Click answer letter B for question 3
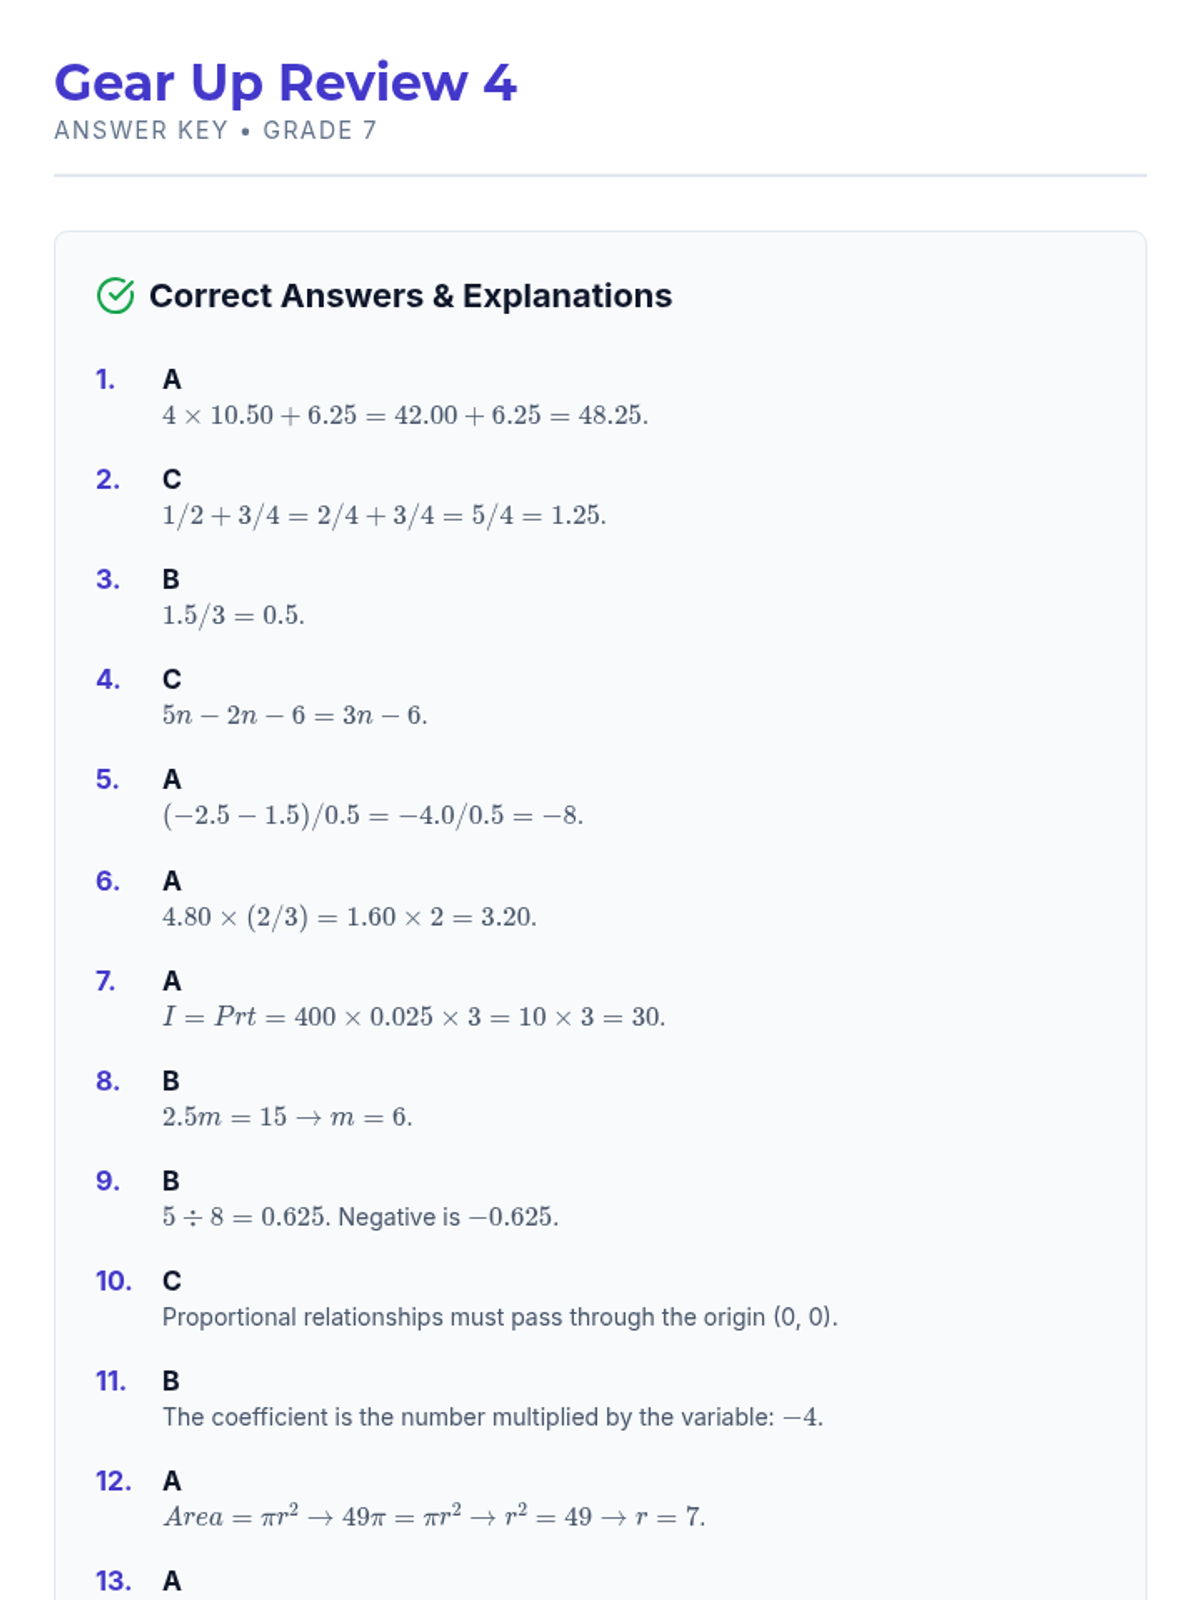This screenshot has height=1600, width=1200. 171,580
